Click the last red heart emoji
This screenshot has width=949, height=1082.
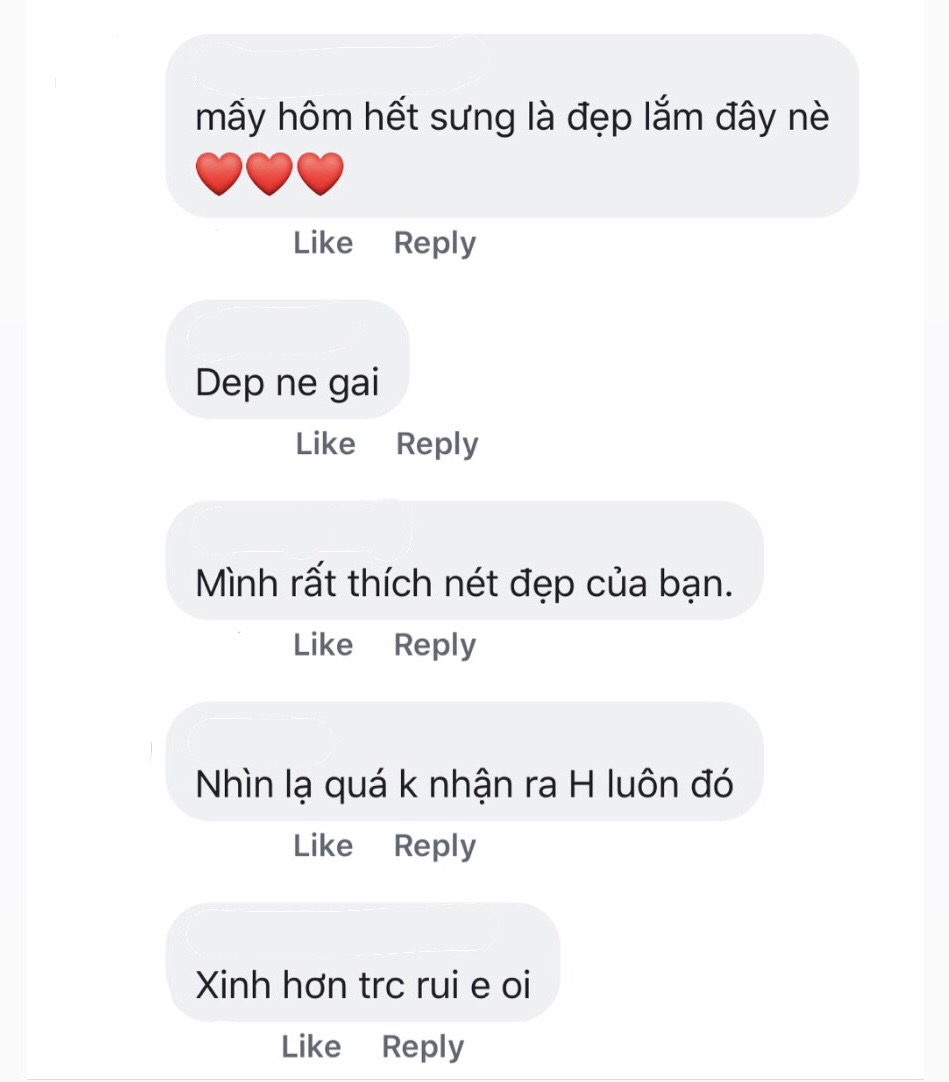coord(320,174)
